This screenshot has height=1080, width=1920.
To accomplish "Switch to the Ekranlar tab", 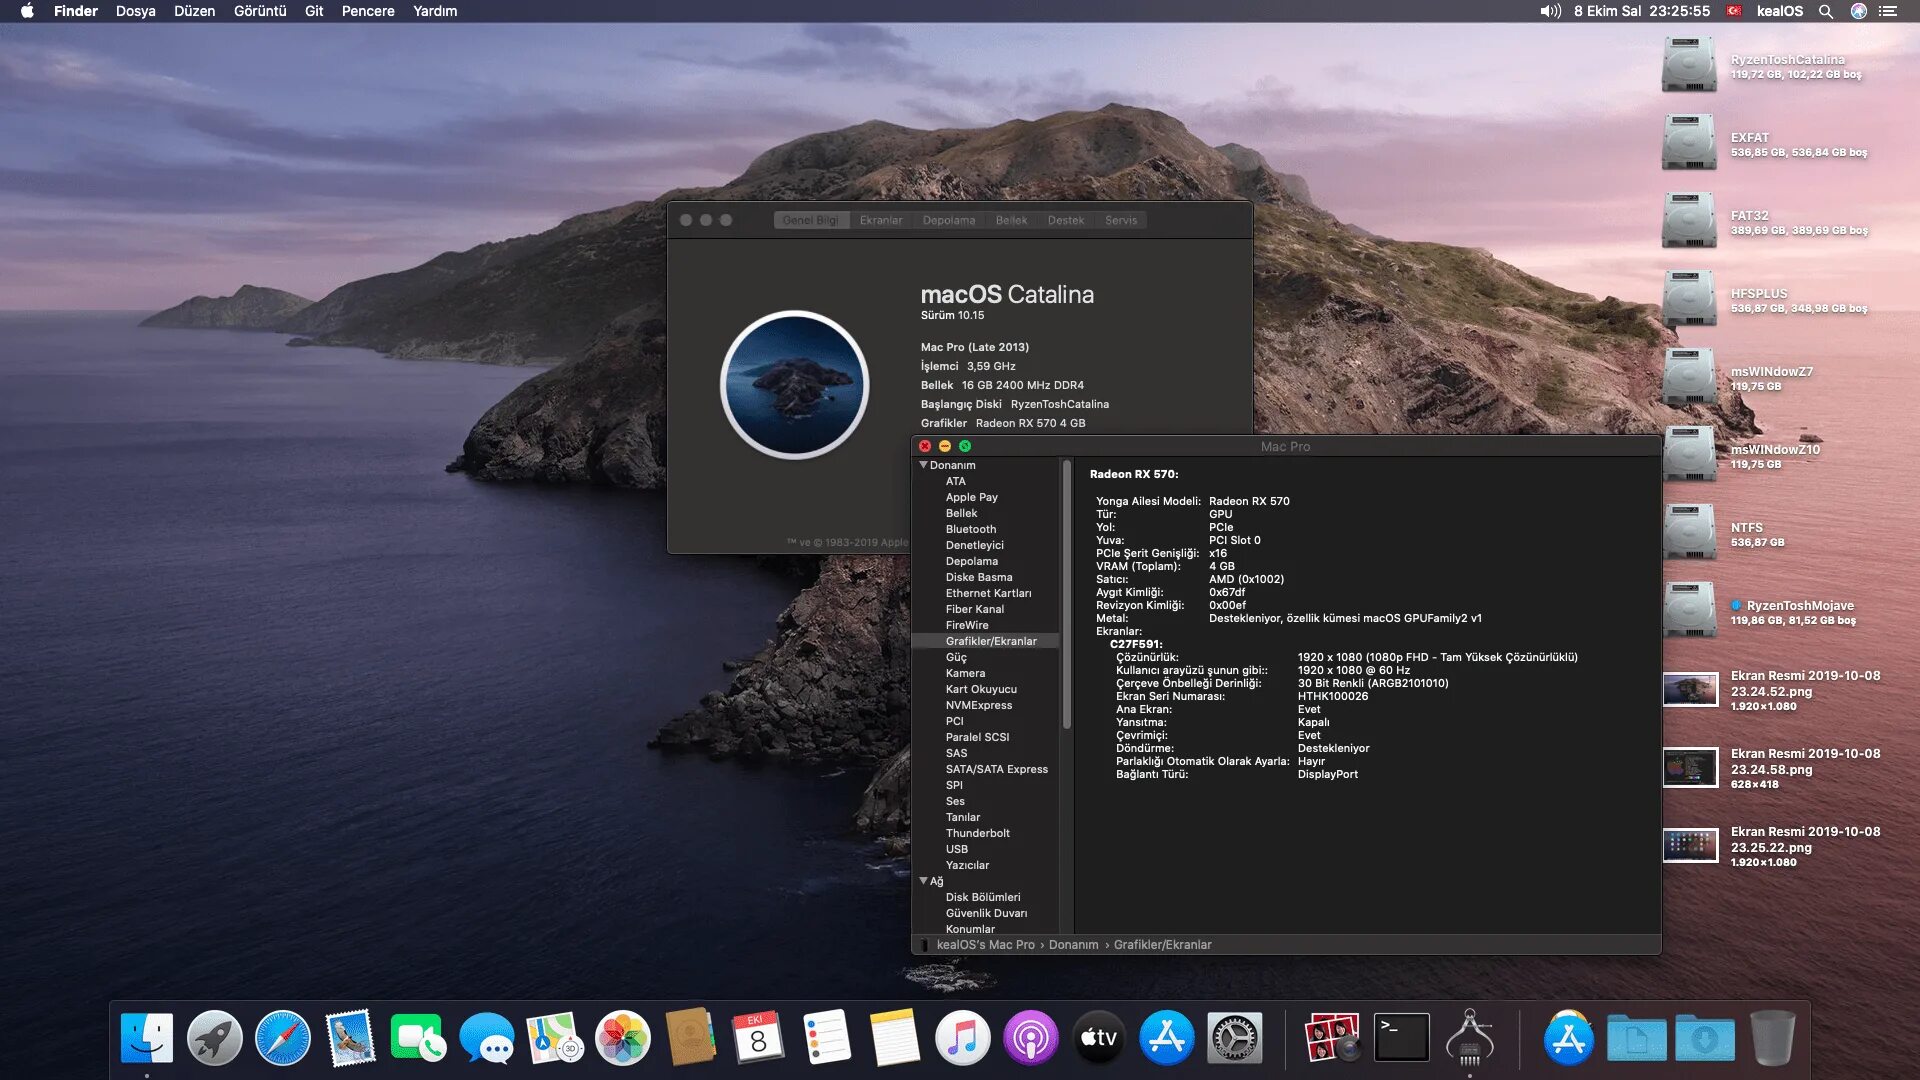I will (881, 220).
